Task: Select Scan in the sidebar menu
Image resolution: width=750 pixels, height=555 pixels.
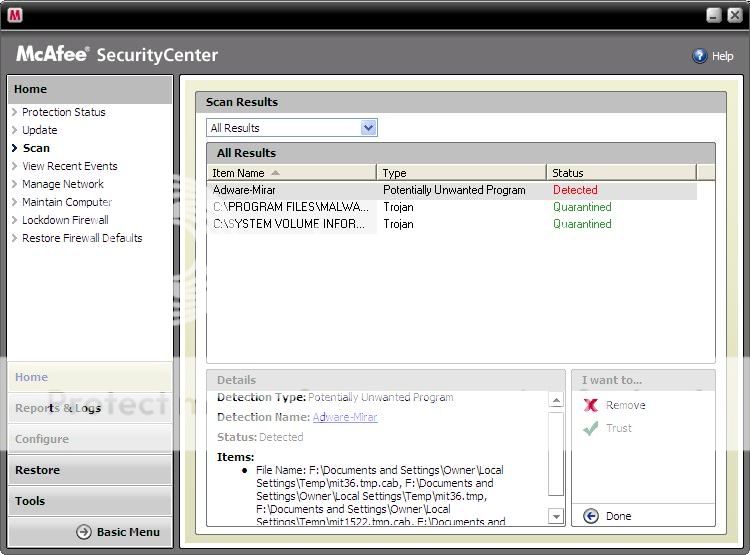Action: pyautogui.click(x=36, y=148)
